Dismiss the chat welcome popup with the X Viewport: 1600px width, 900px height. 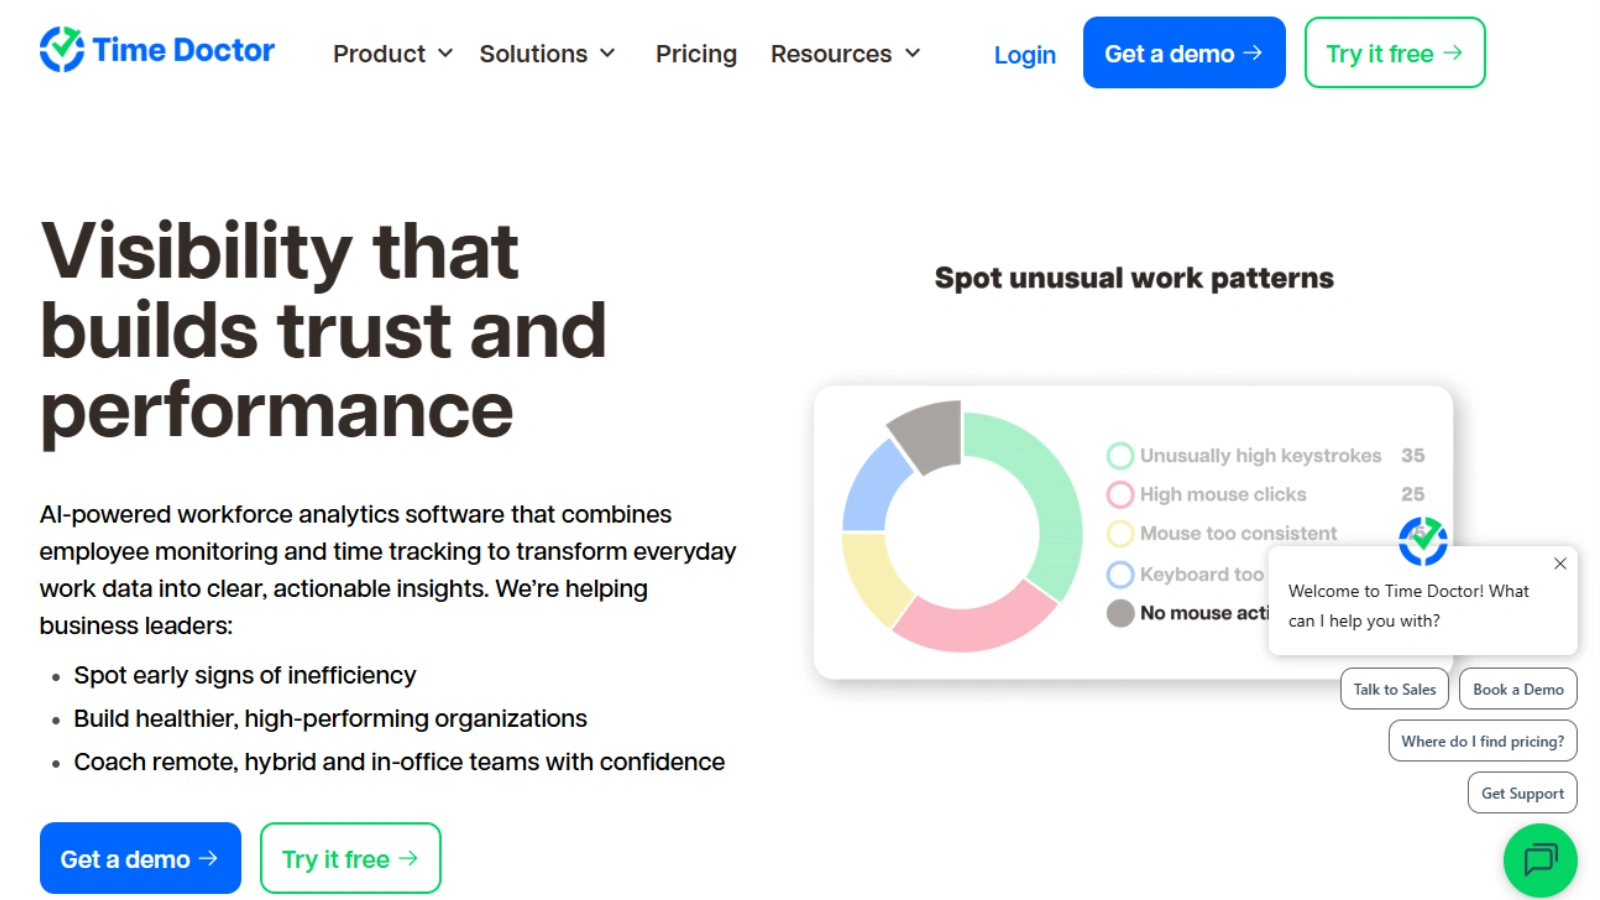click(1560, 563)
